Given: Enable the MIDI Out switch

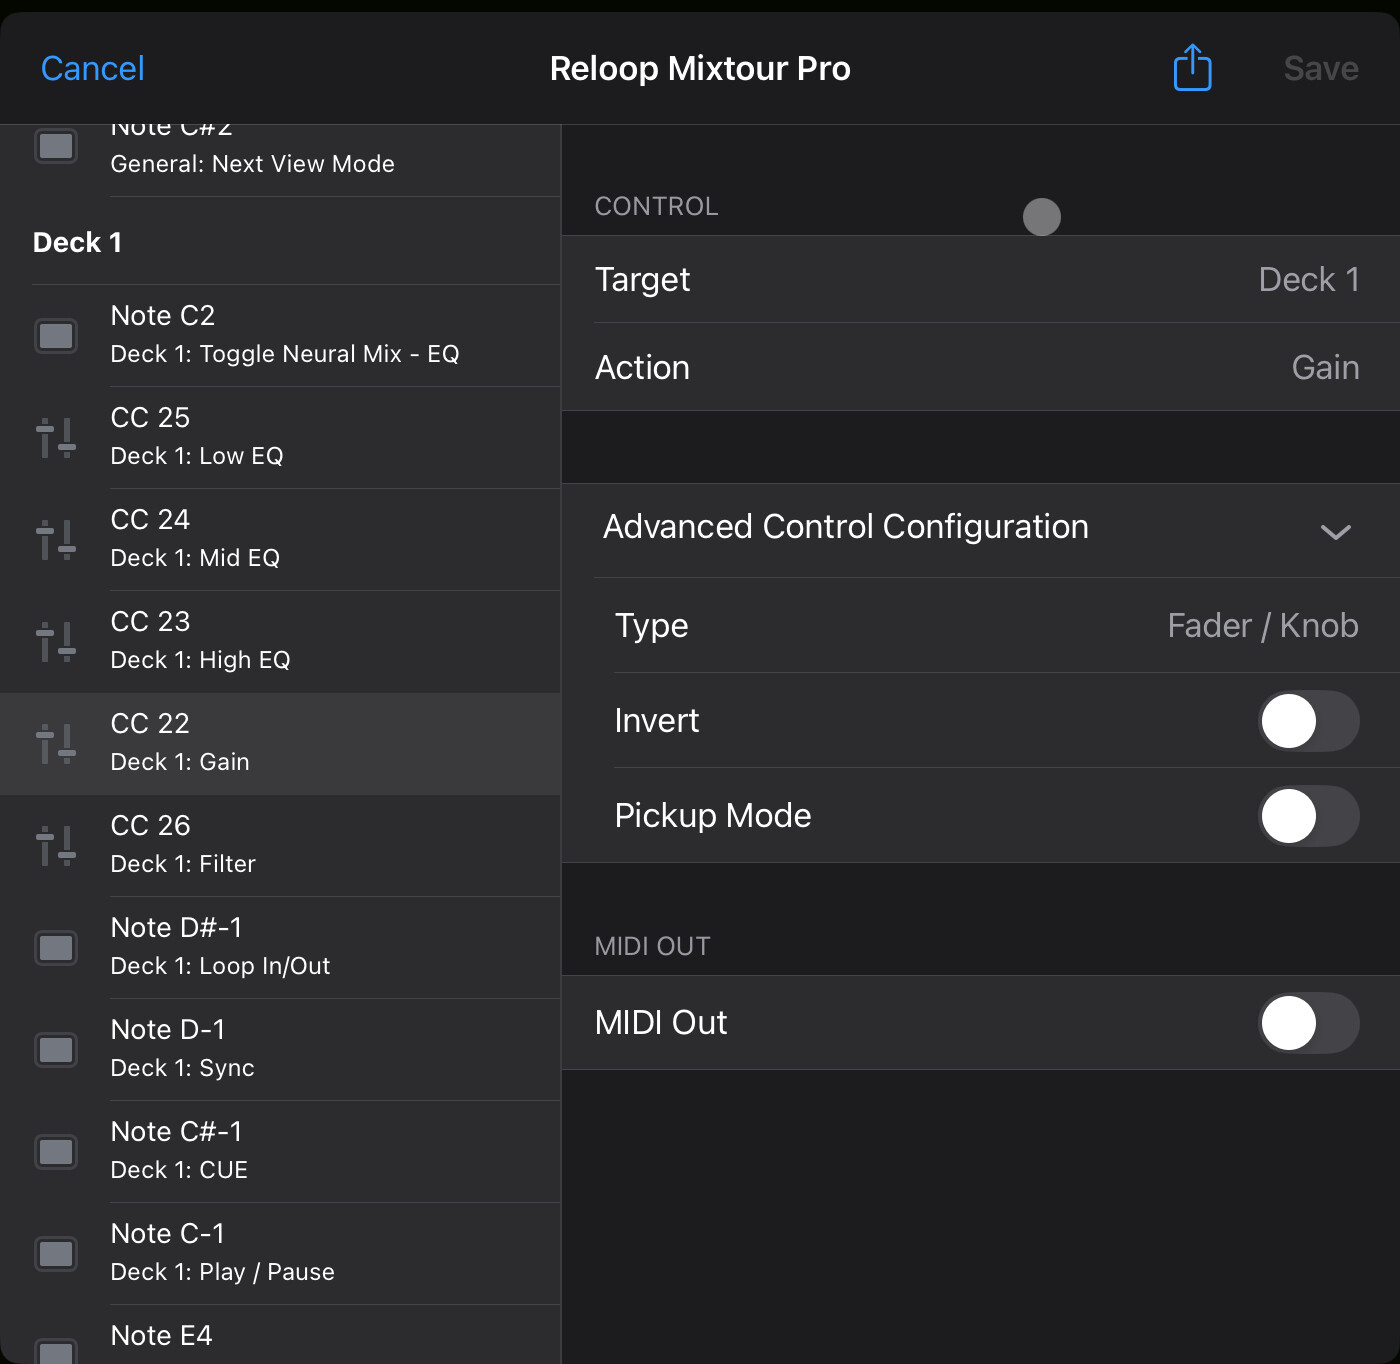Looking at the screenshot, I should pyautogui.click(x=1307, y=1023).
